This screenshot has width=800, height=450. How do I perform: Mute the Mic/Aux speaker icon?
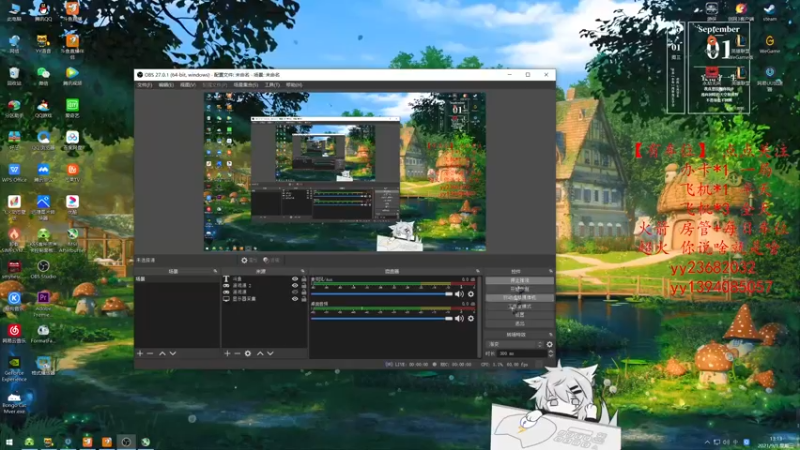coord(460,294)
